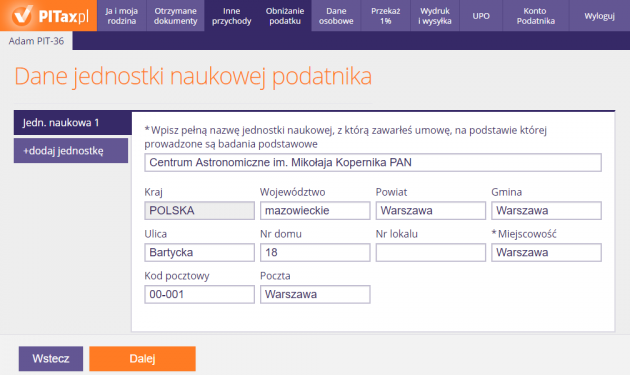The height and width of the screenshot is (375, 630).
Task: Click Wyloguj to log out
Action: pos(599,16)
